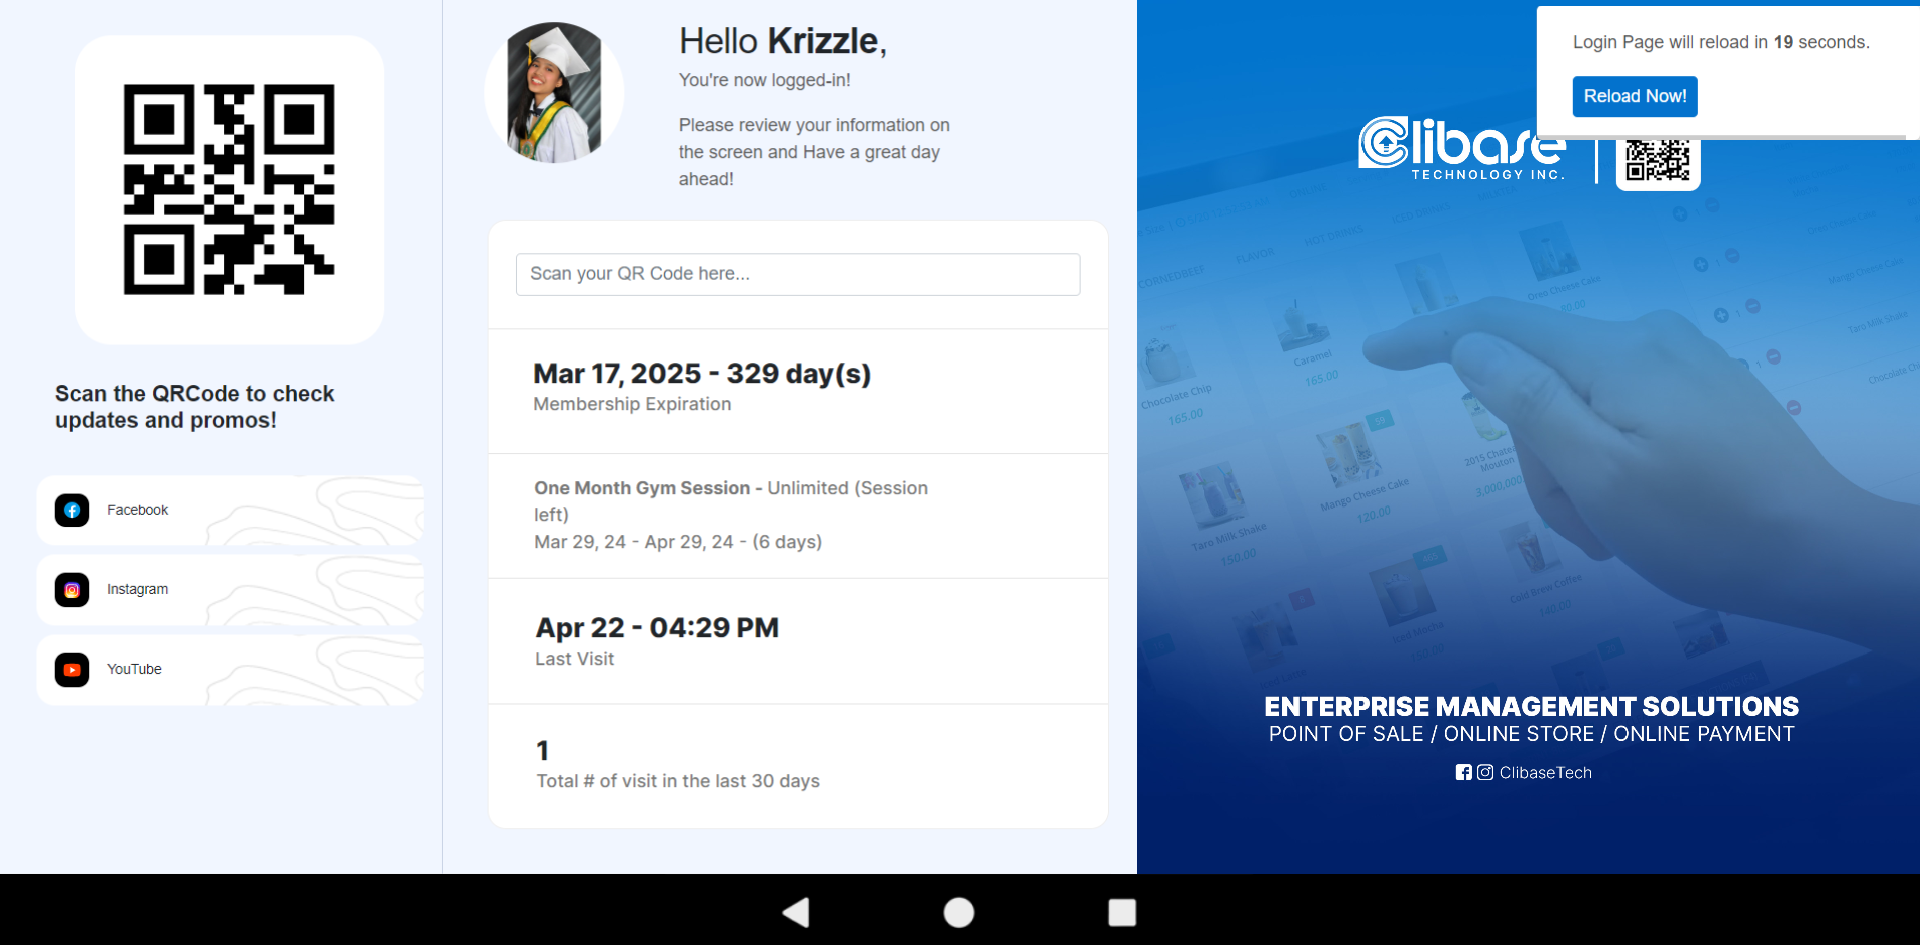Open the Facebook link card
Viewport: 1920px width, 945px height.
(x=230, y=510)
